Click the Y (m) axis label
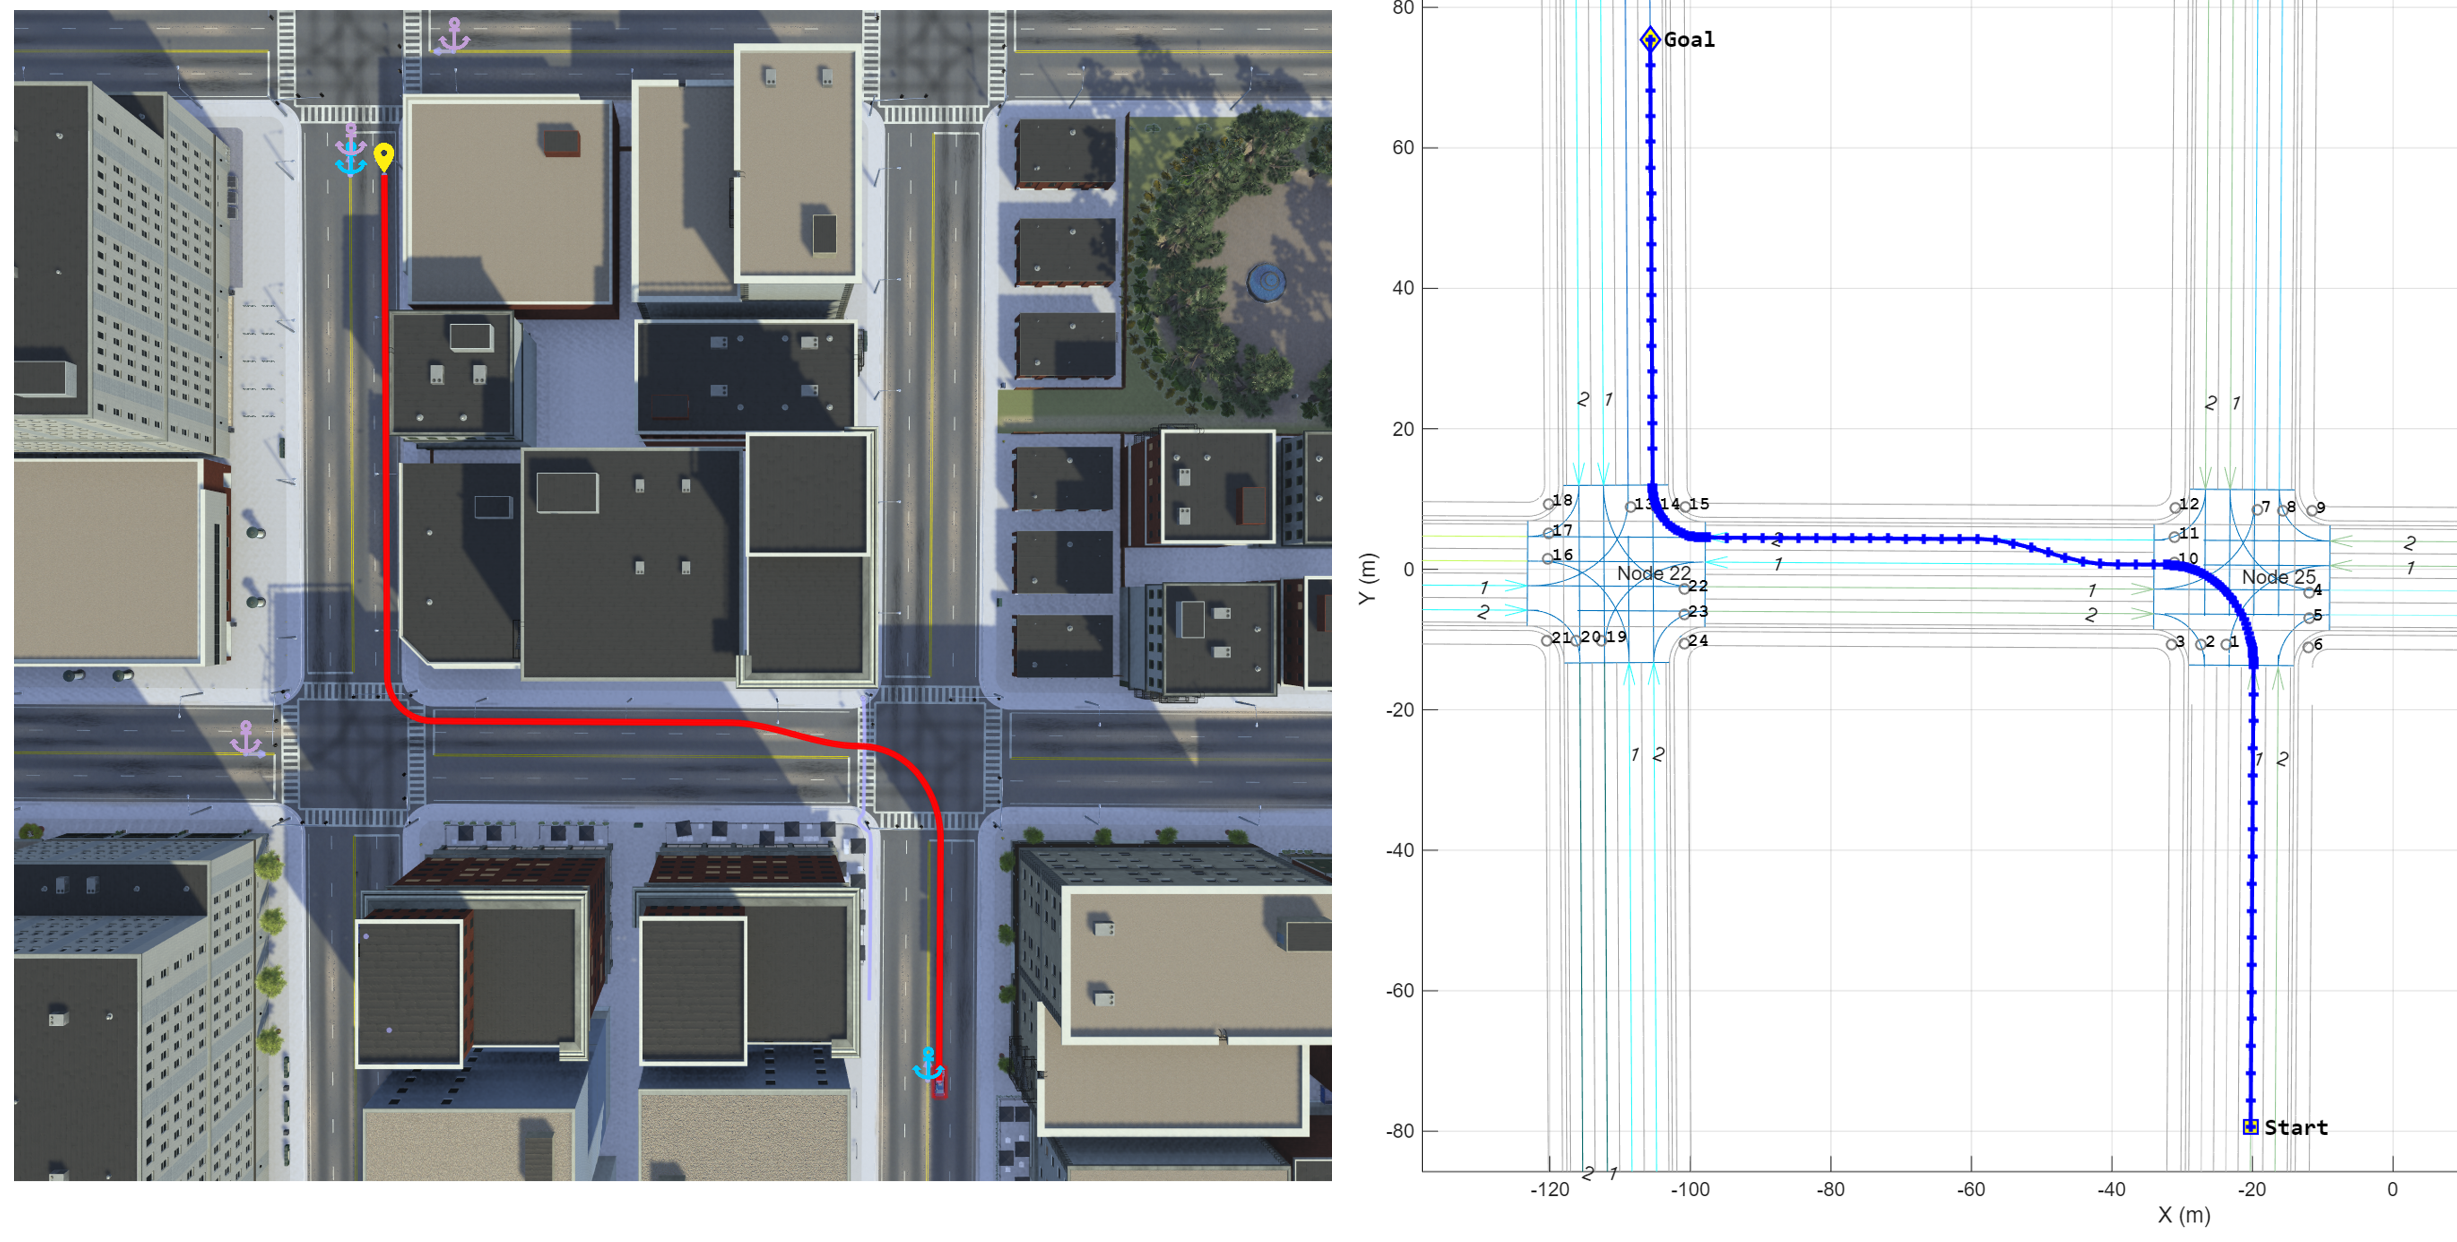This screenshot has height=1242, width=2457. point(1367,578)
